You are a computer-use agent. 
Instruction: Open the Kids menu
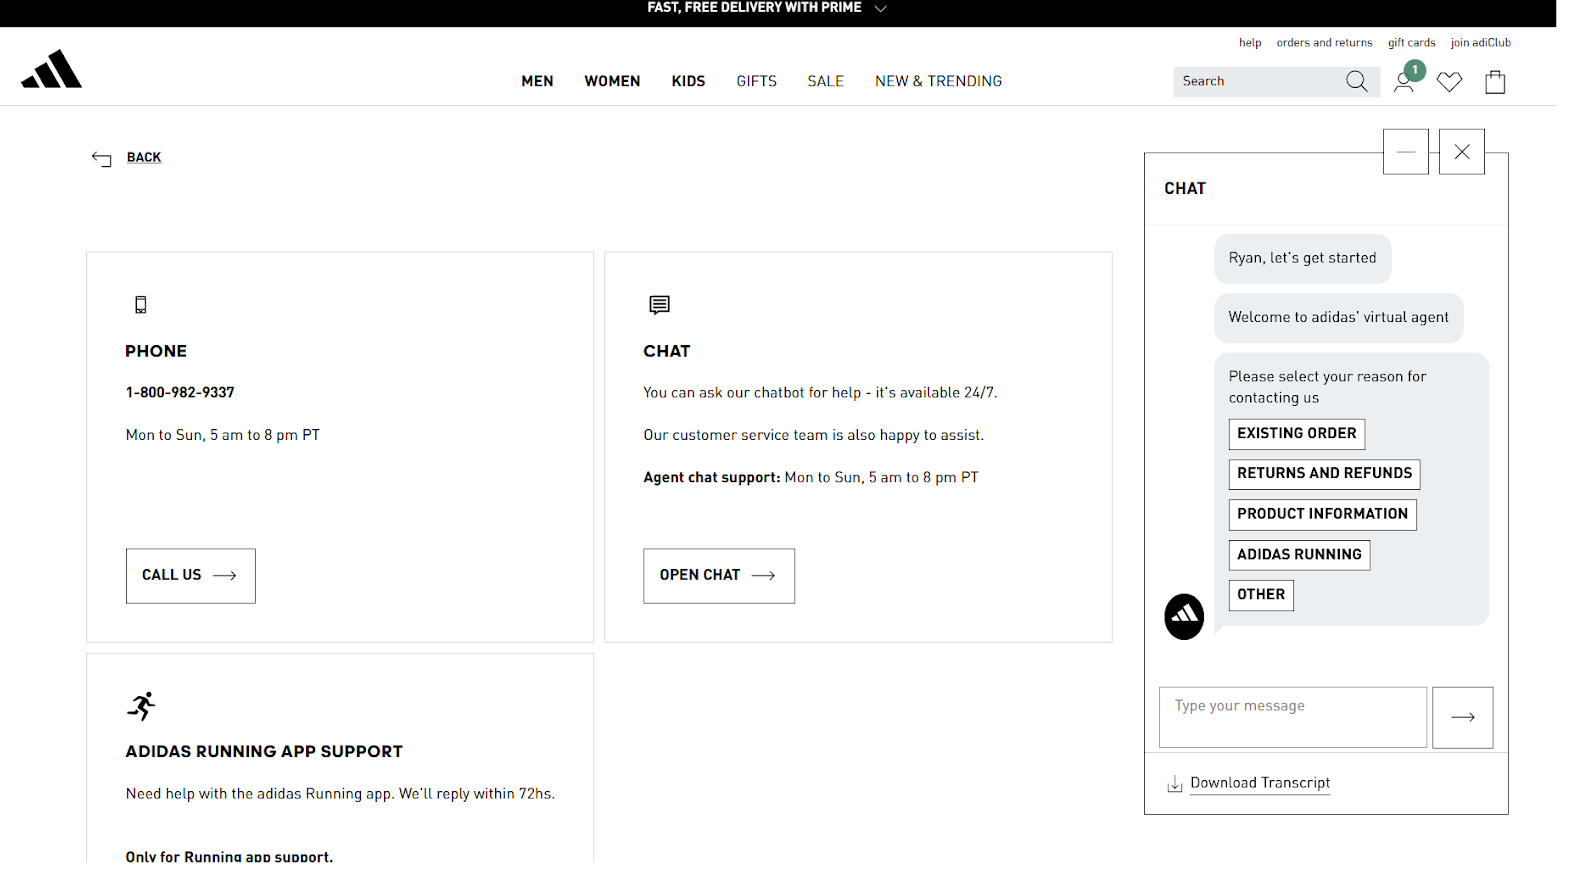[688, 81]
